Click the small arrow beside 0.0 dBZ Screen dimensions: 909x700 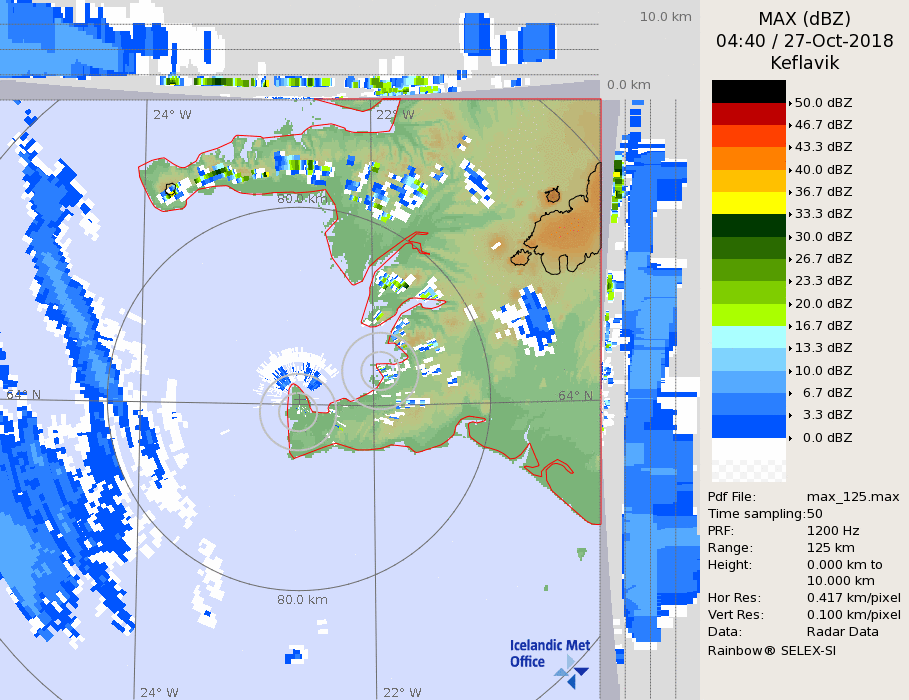coord(790,438)
